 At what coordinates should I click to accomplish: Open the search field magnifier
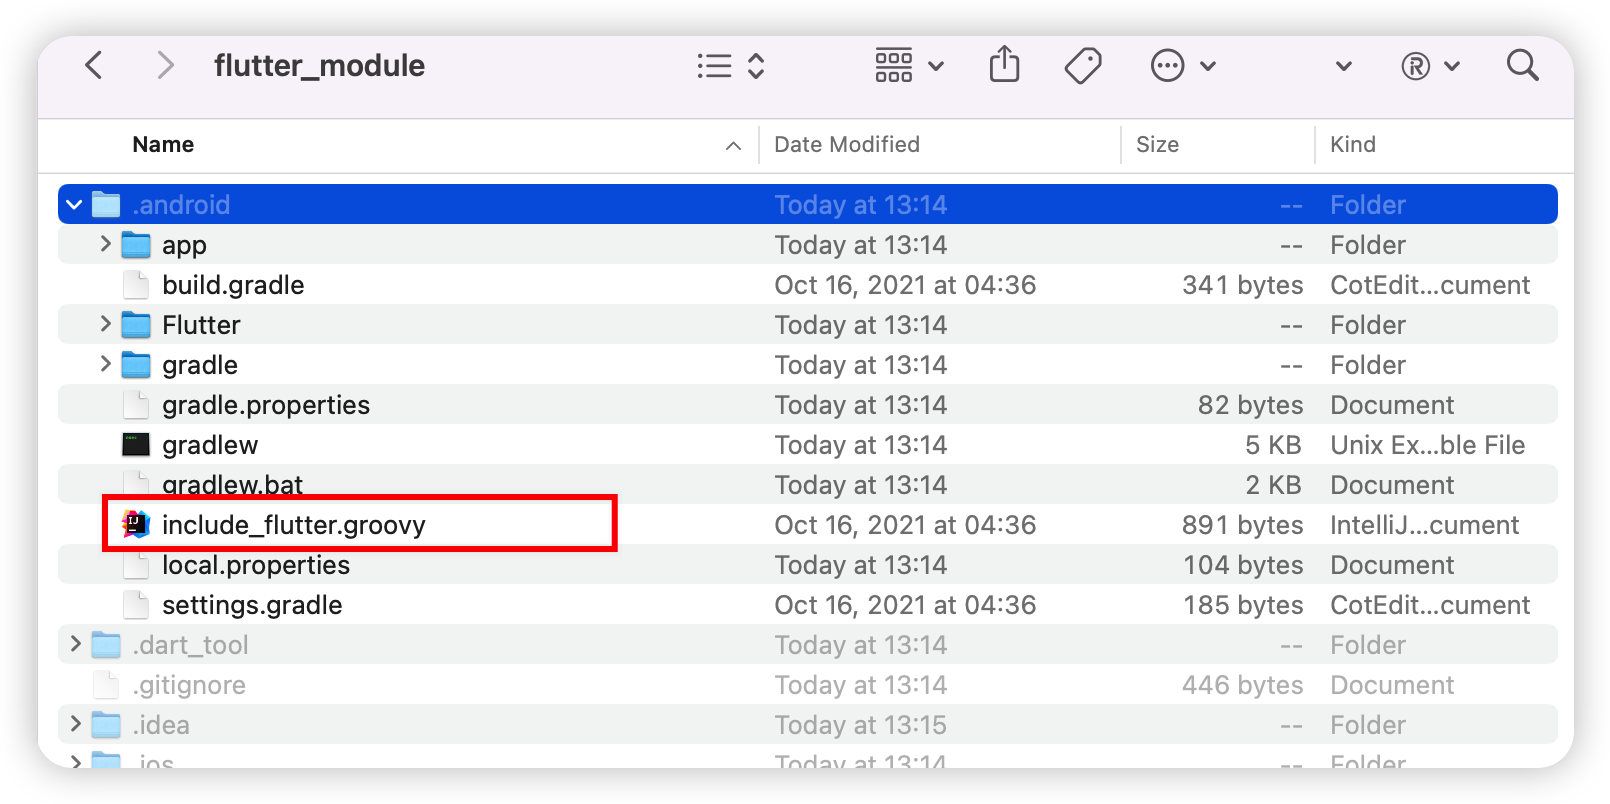[1522, 65]
